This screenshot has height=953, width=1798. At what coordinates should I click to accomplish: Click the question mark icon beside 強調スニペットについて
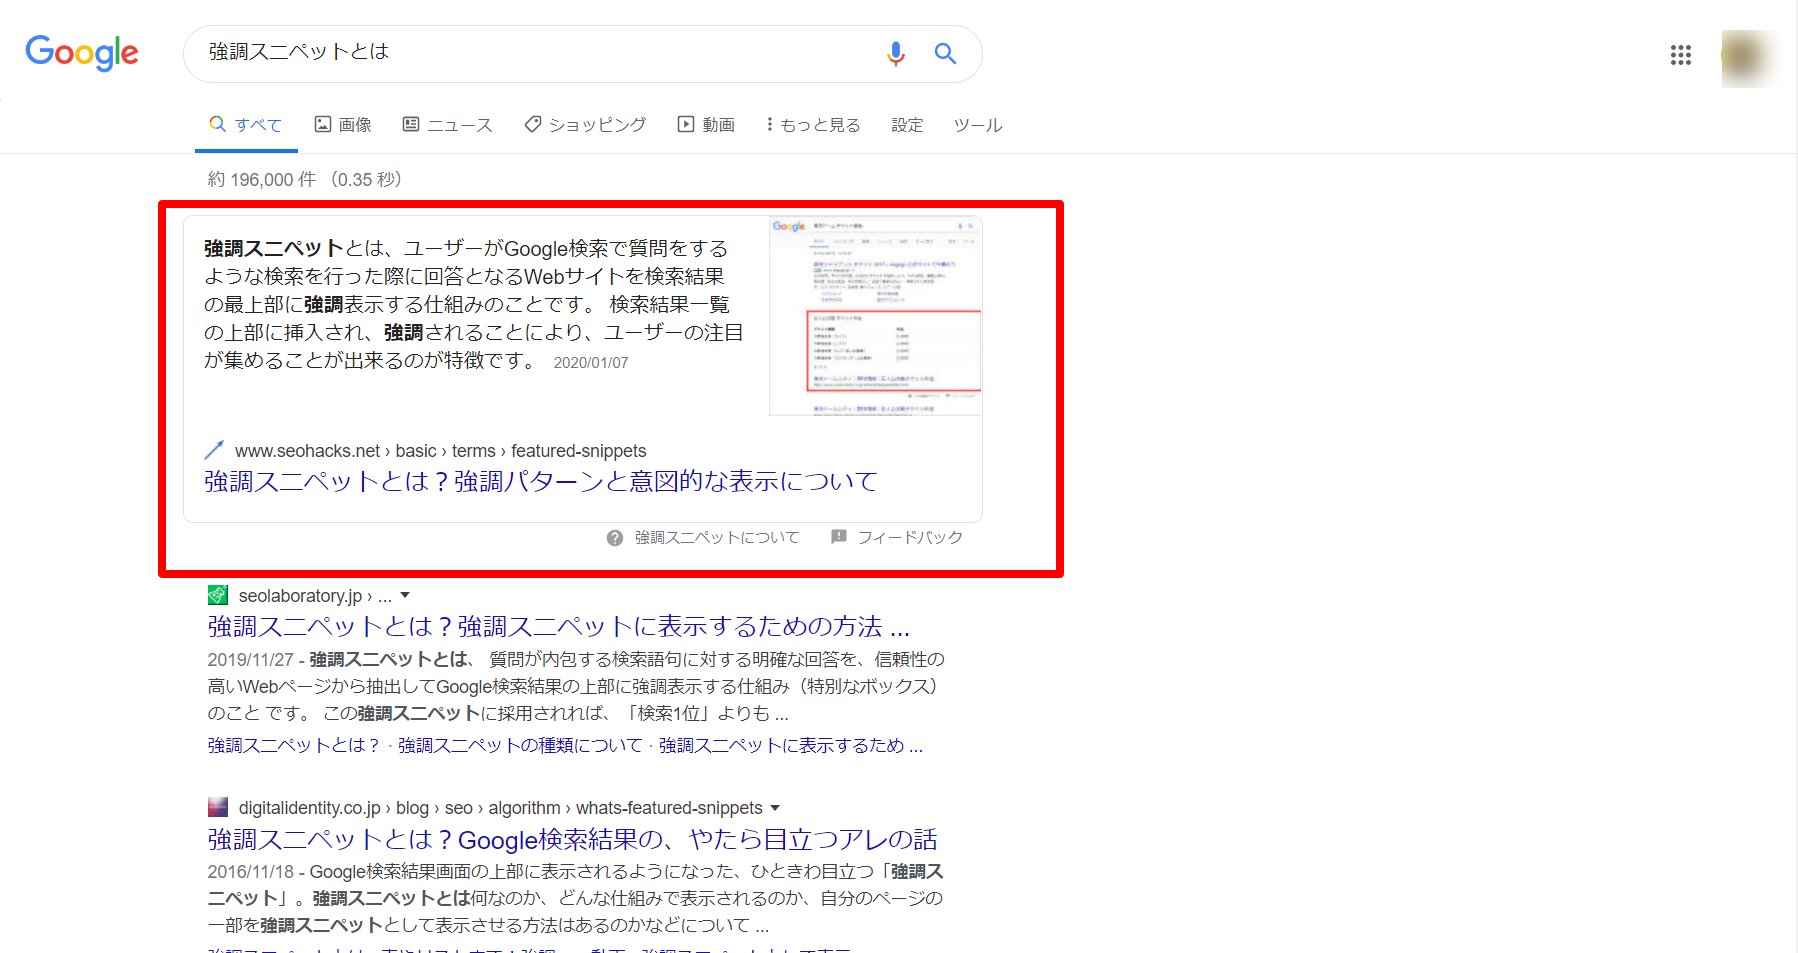(x=615, y=538)
